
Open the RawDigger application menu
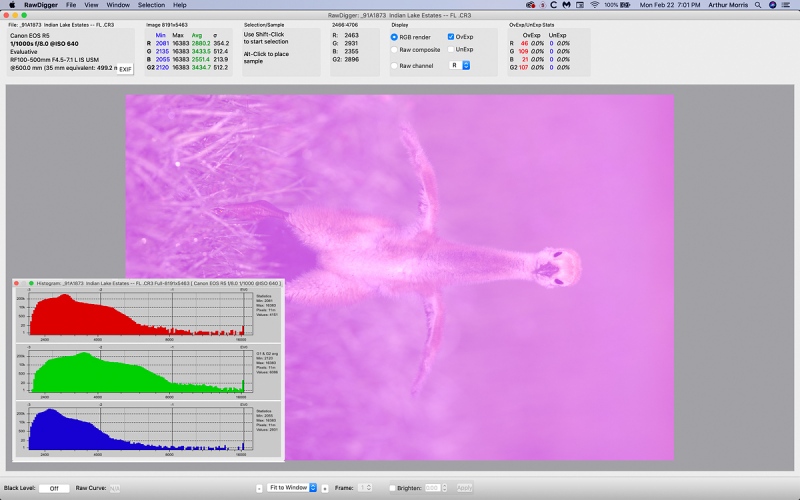tap(41, 5)
